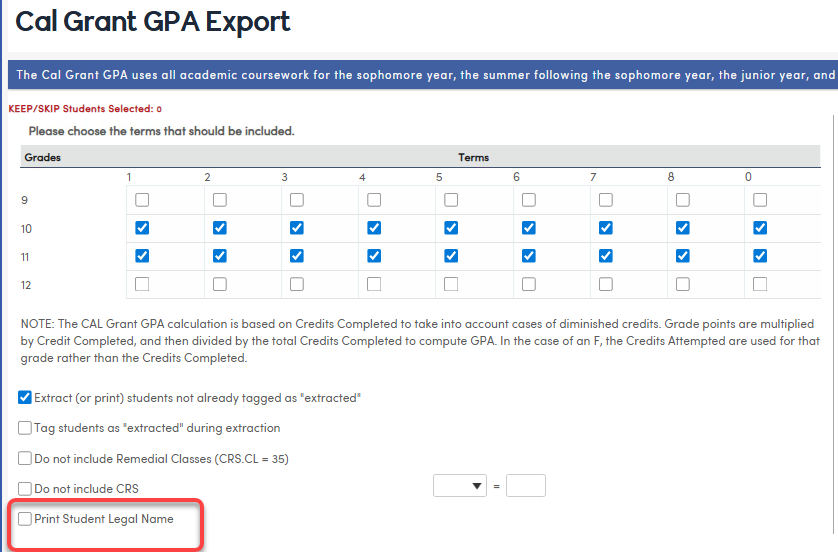
Task: Check grade 12 term 0 checkbox
Action: pyautogui.click(x=760, y=284)
